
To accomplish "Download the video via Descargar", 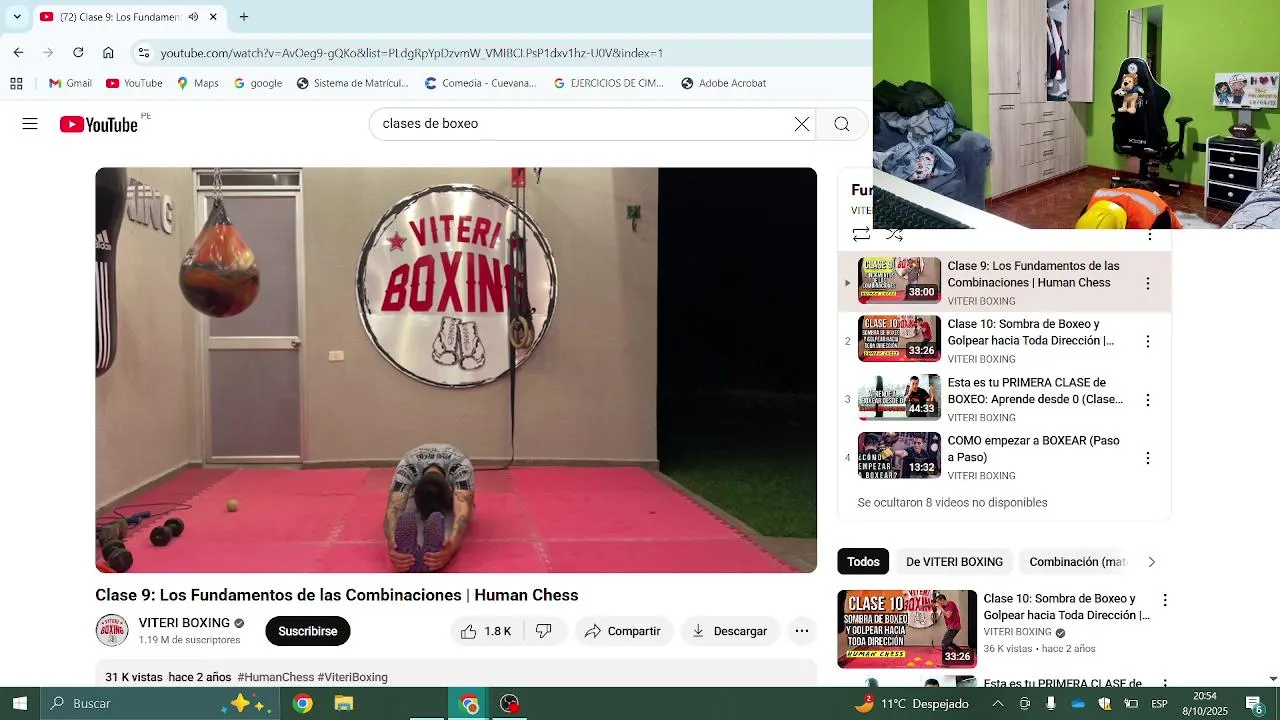I will pyautogui.click(x=729, y=631).
